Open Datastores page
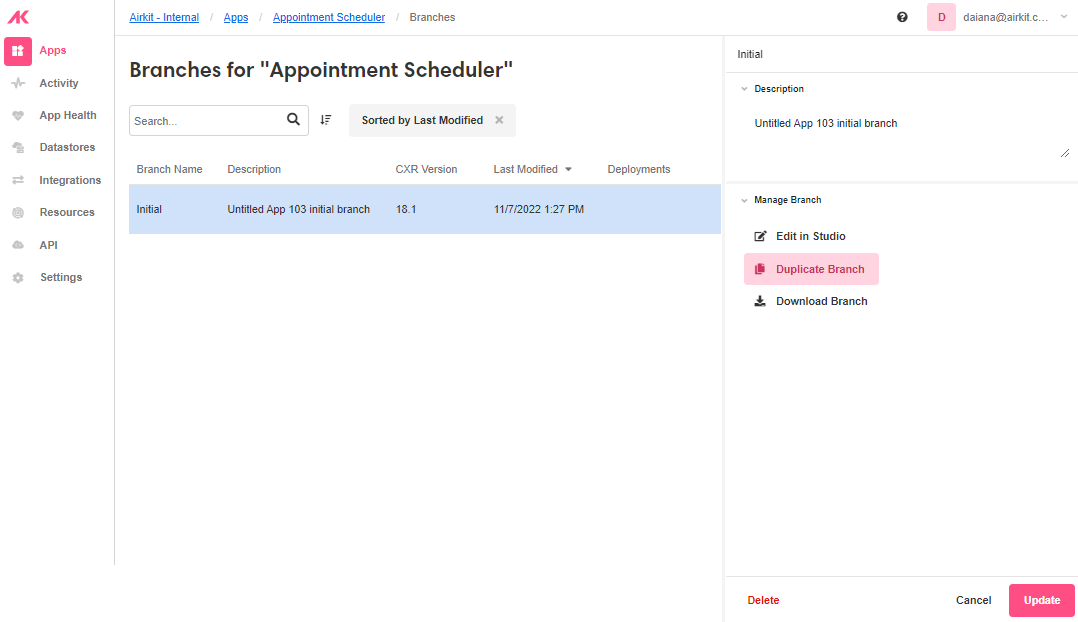1078x622 pixels. [67, 147]
